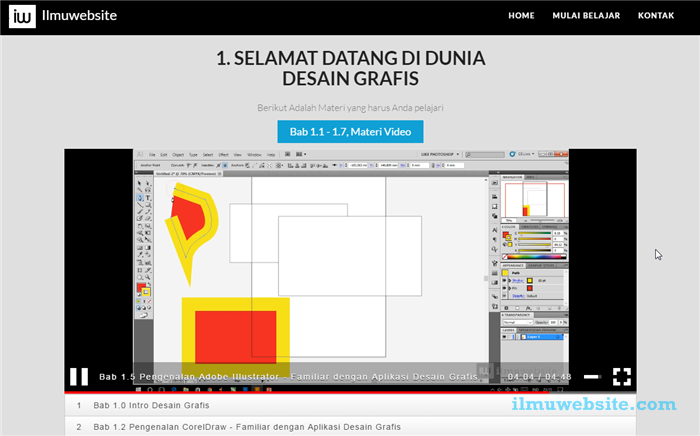The width and height of the screenshot is (700, 436).
Task: Open the blending mode Normal dropdown
Action: [518, 322]
